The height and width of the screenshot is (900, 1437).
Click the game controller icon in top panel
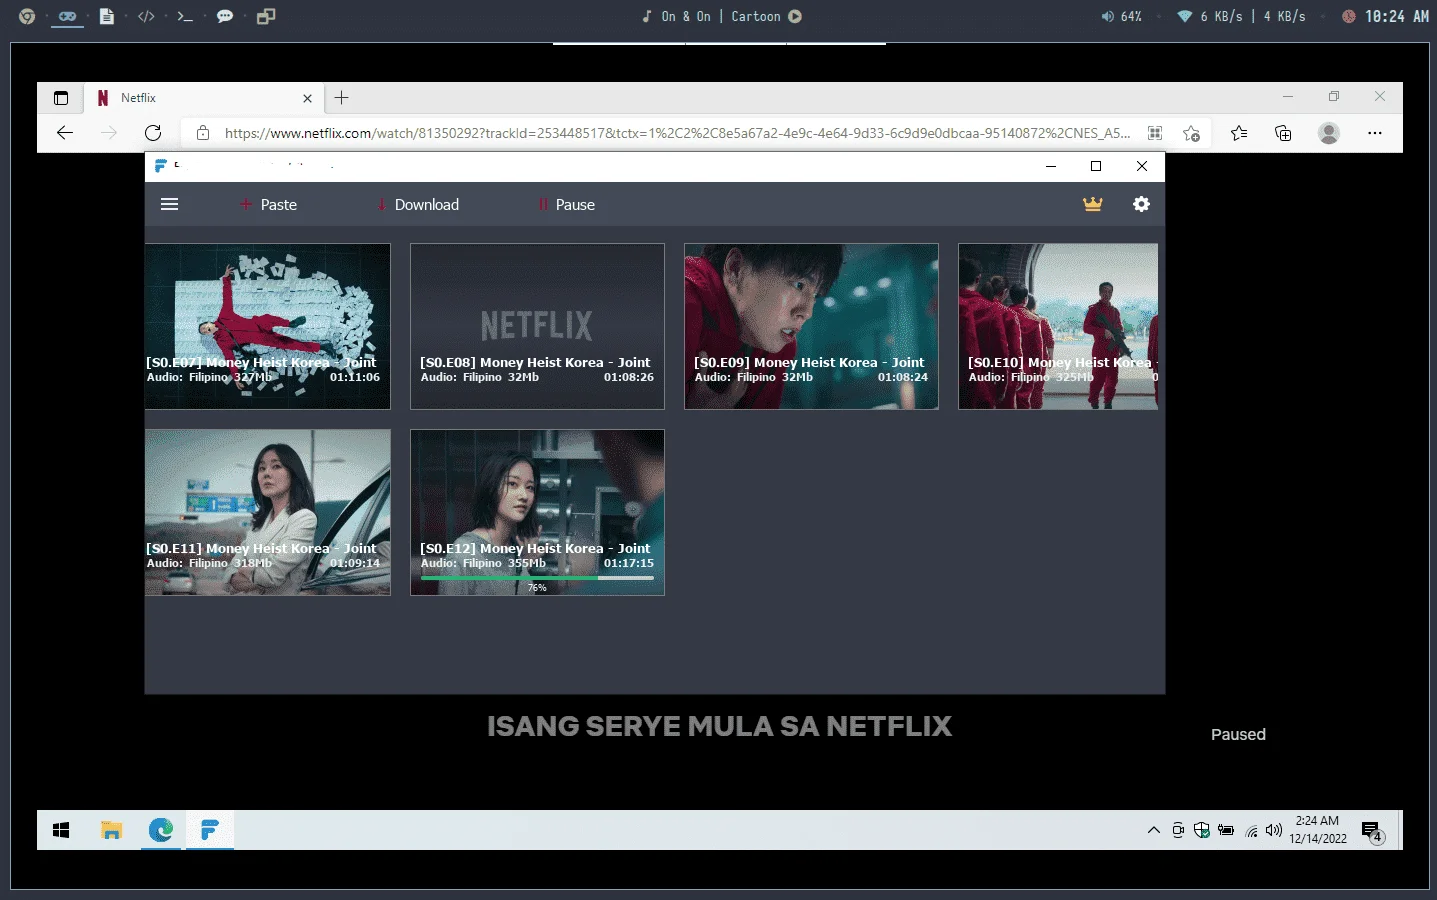pos(67,16)
